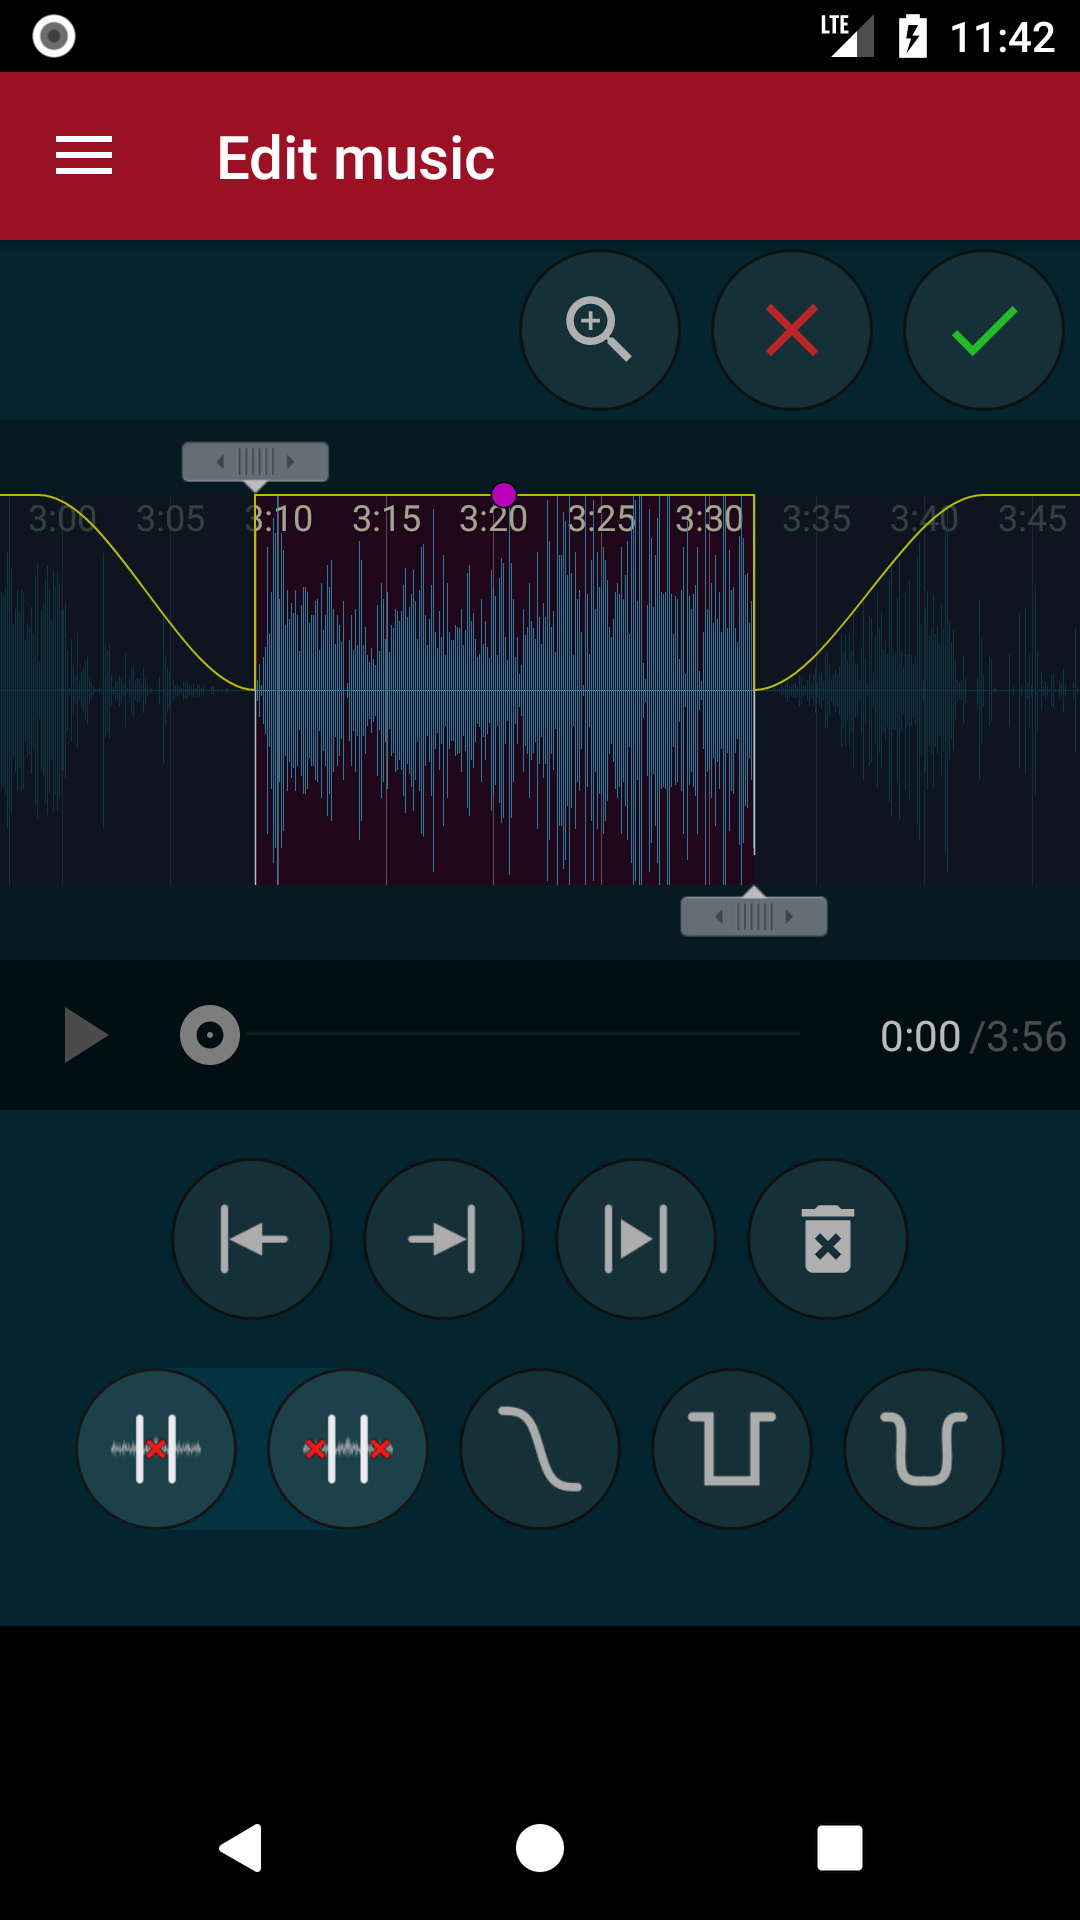Tap the battery charging status icon

[912, 37]
